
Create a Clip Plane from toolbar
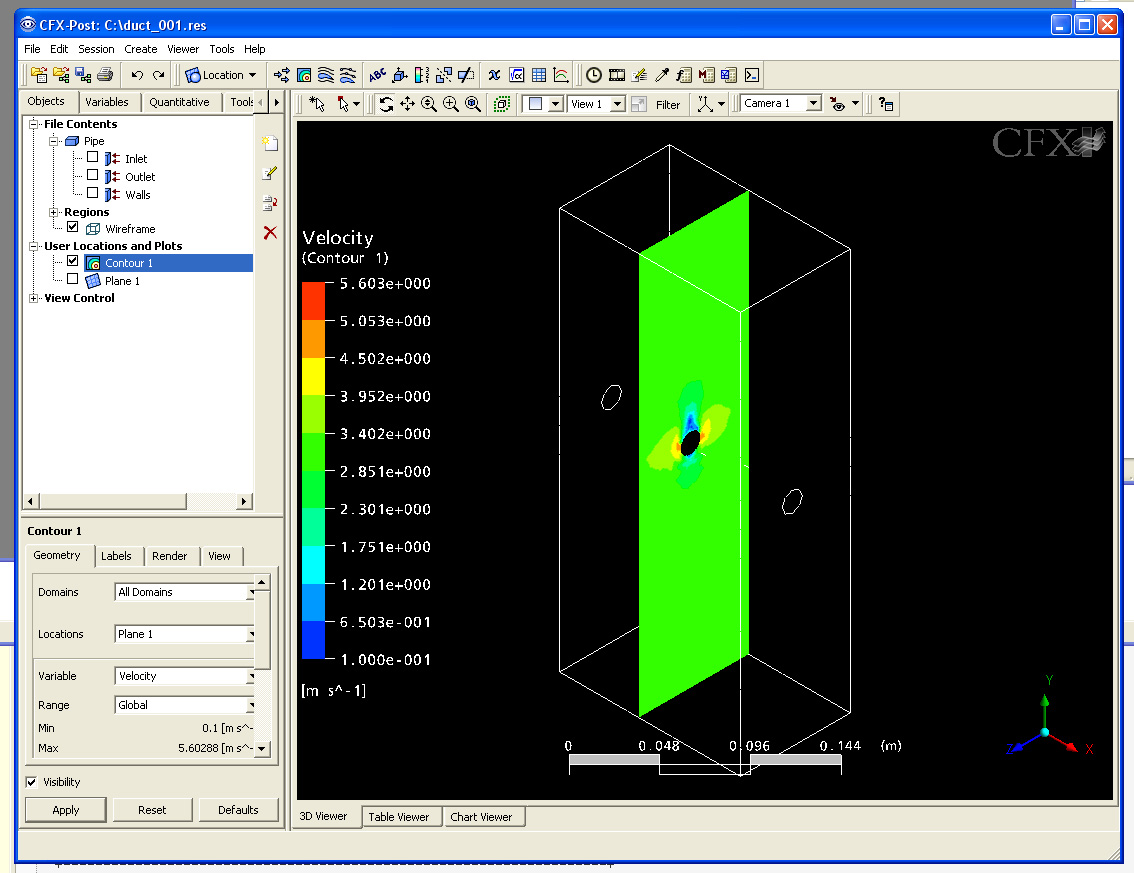pyautogui.click(x=466, y=74)
